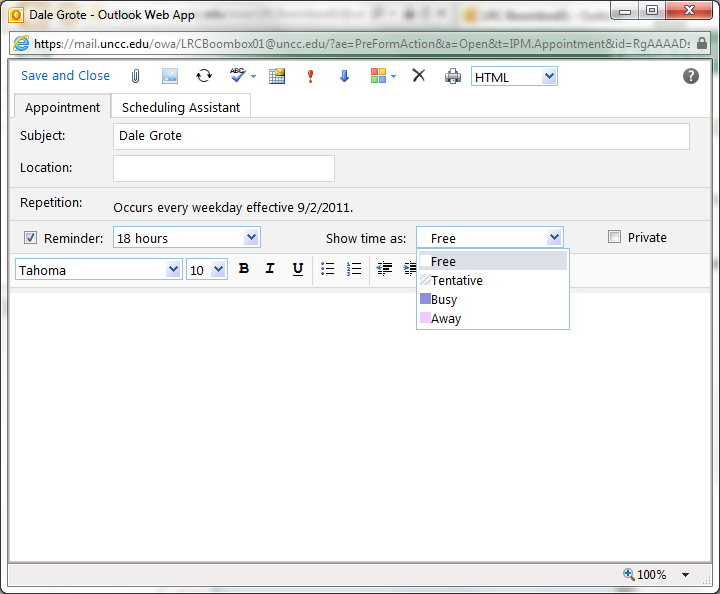The width and height of the screenshot is (720, 594).
Task: Expand the Tahoma font dropdown
Action: [x=173, y=270]
